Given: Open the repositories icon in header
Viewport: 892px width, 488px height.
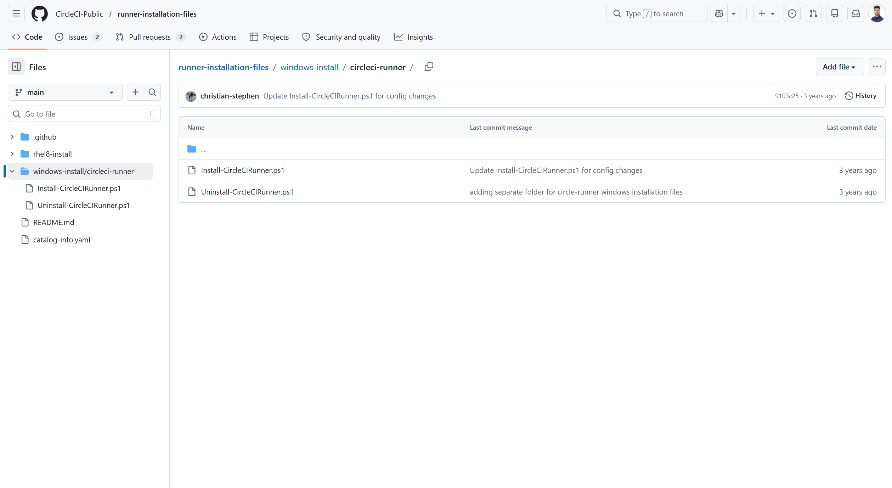Looking at the screenshot, I should tap(835, 14).
